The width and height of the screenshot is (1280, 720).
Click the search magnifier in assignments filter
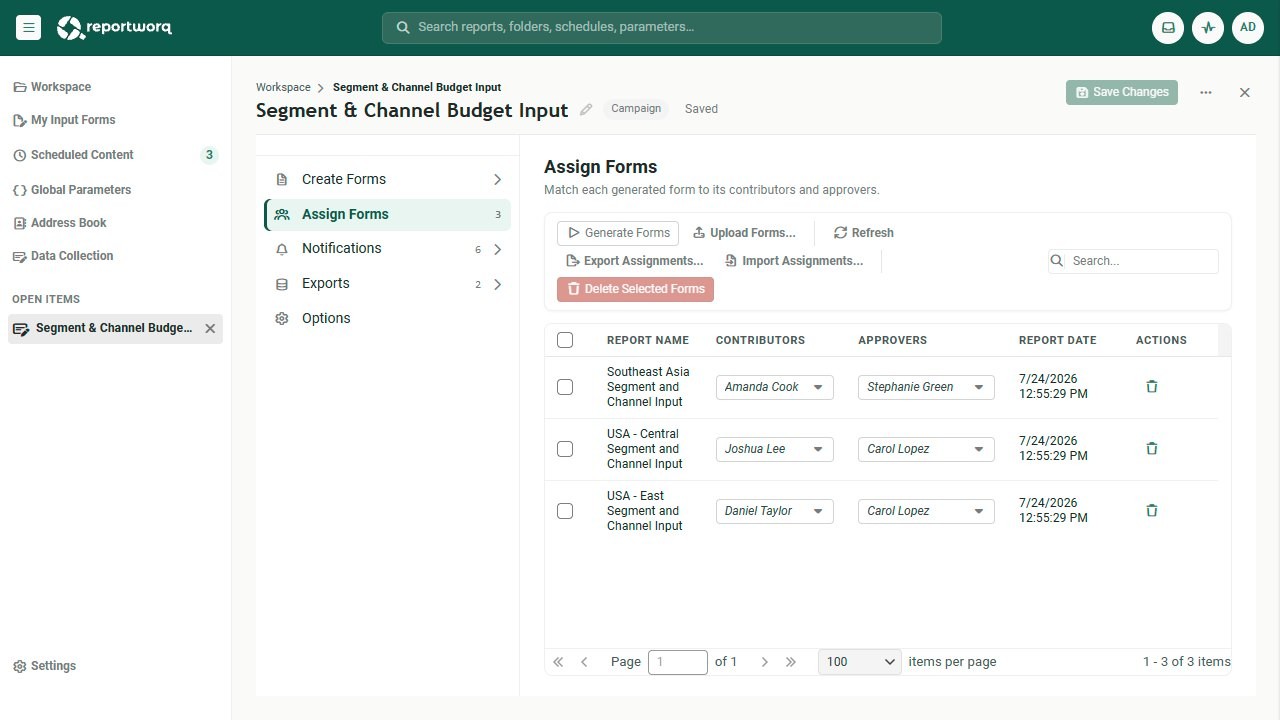point(1057,261)
